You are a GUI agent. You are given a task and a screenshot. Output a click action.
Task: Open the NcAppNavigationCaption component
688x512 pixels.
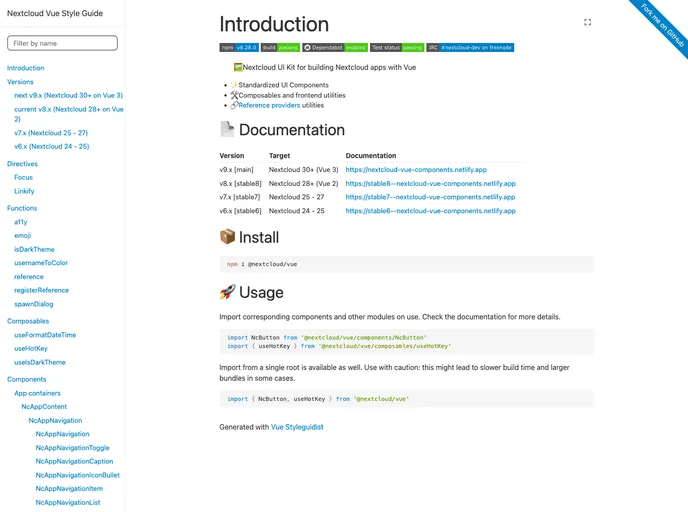pyautogui.click(x=74, y=461)
